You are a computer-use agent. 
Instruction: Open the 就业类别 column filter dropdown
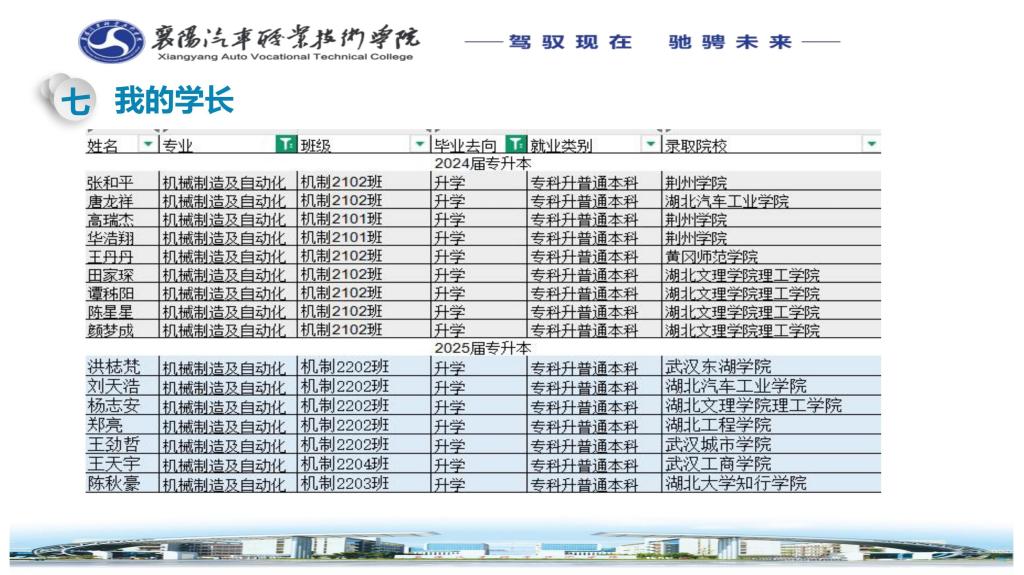tap(651, 144)
